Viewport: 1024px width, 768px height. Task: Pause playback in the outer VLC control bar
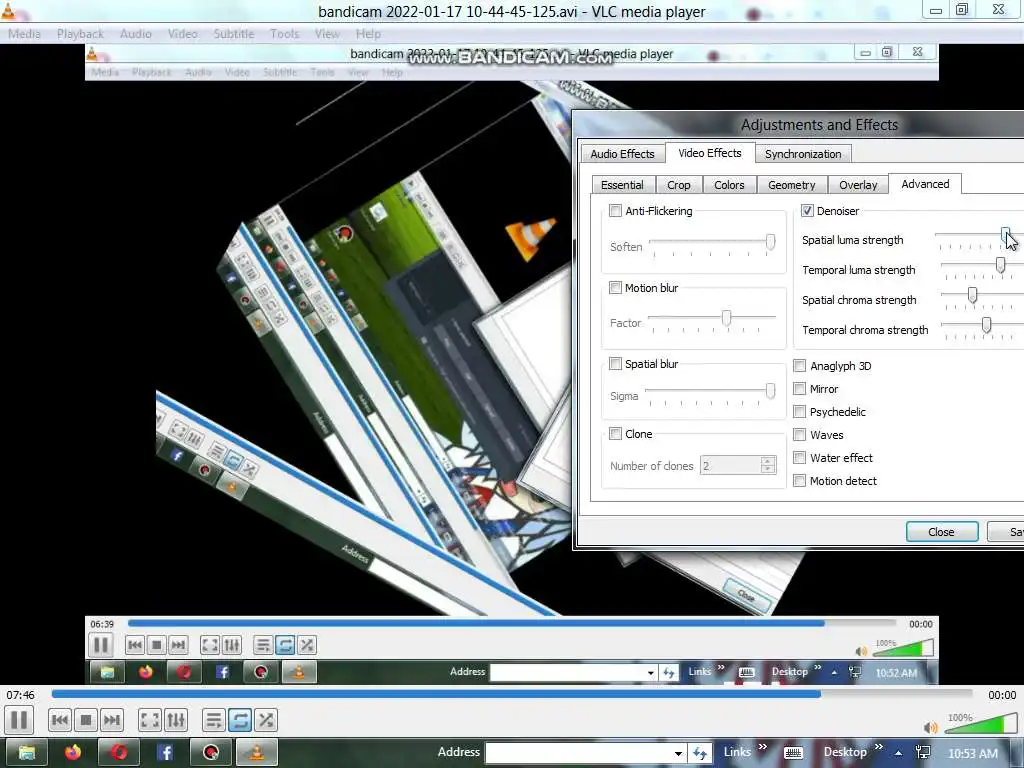click(20, 720)
